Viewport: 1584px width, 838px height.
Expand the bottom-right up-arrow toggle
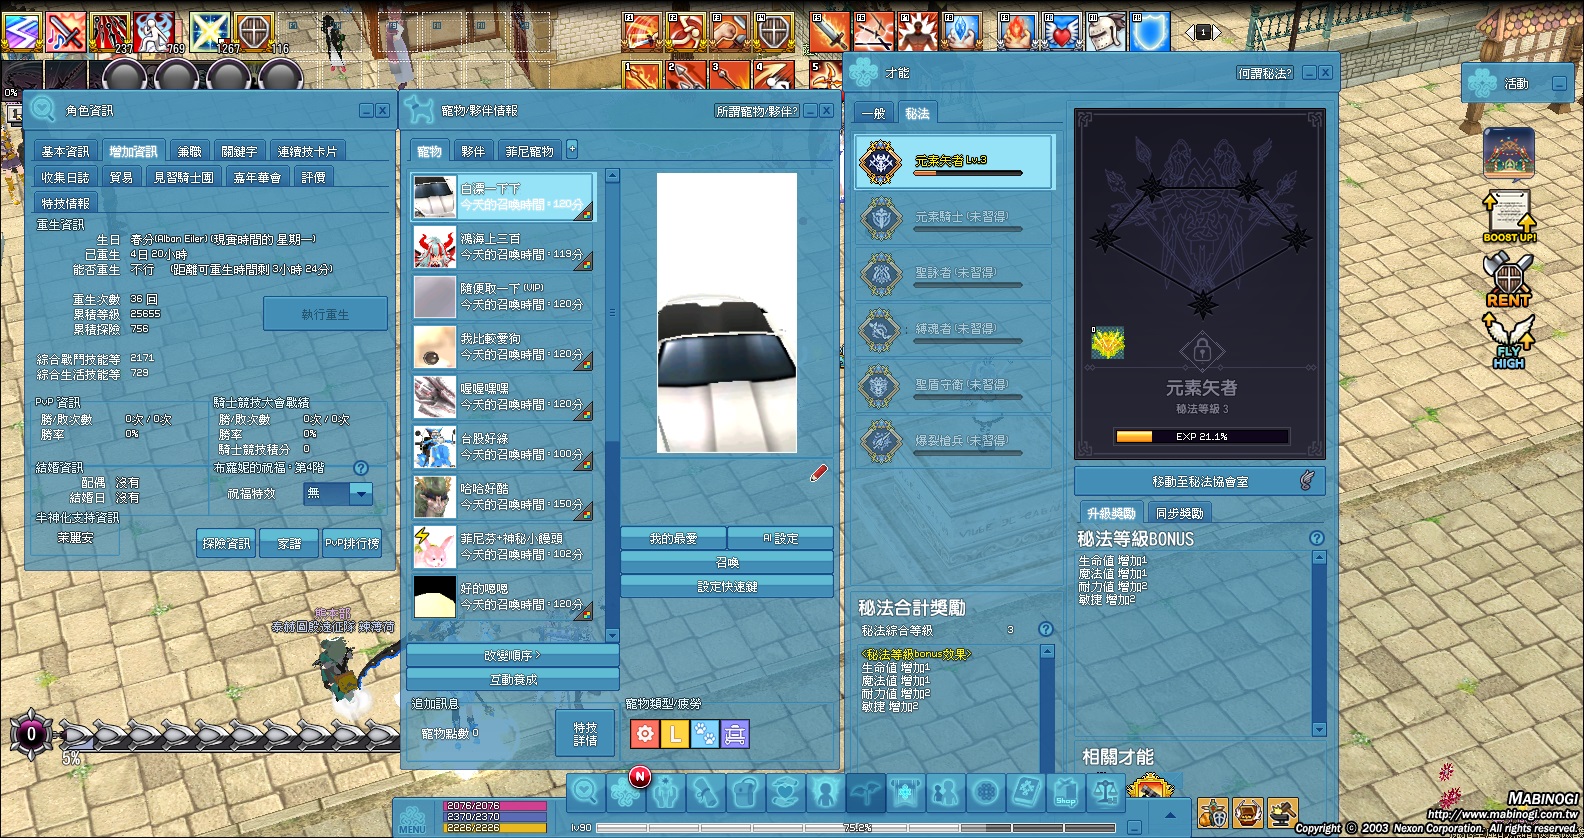(x=1170, y=815)
